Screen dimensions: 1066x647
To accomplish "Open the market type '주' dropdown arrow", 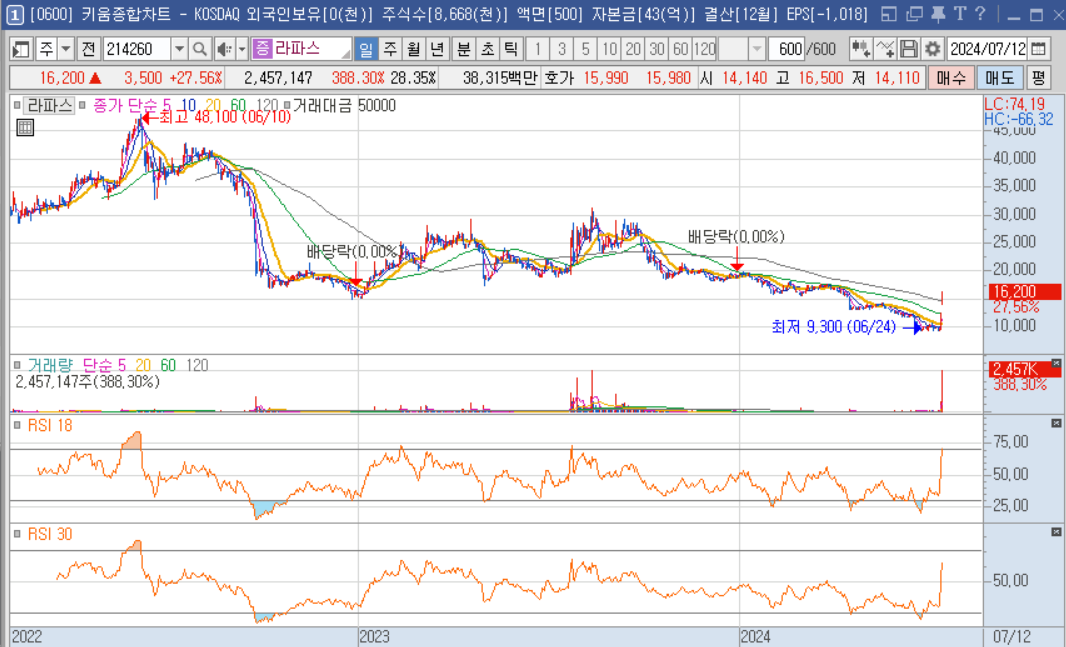I will [x=66, y=49].
